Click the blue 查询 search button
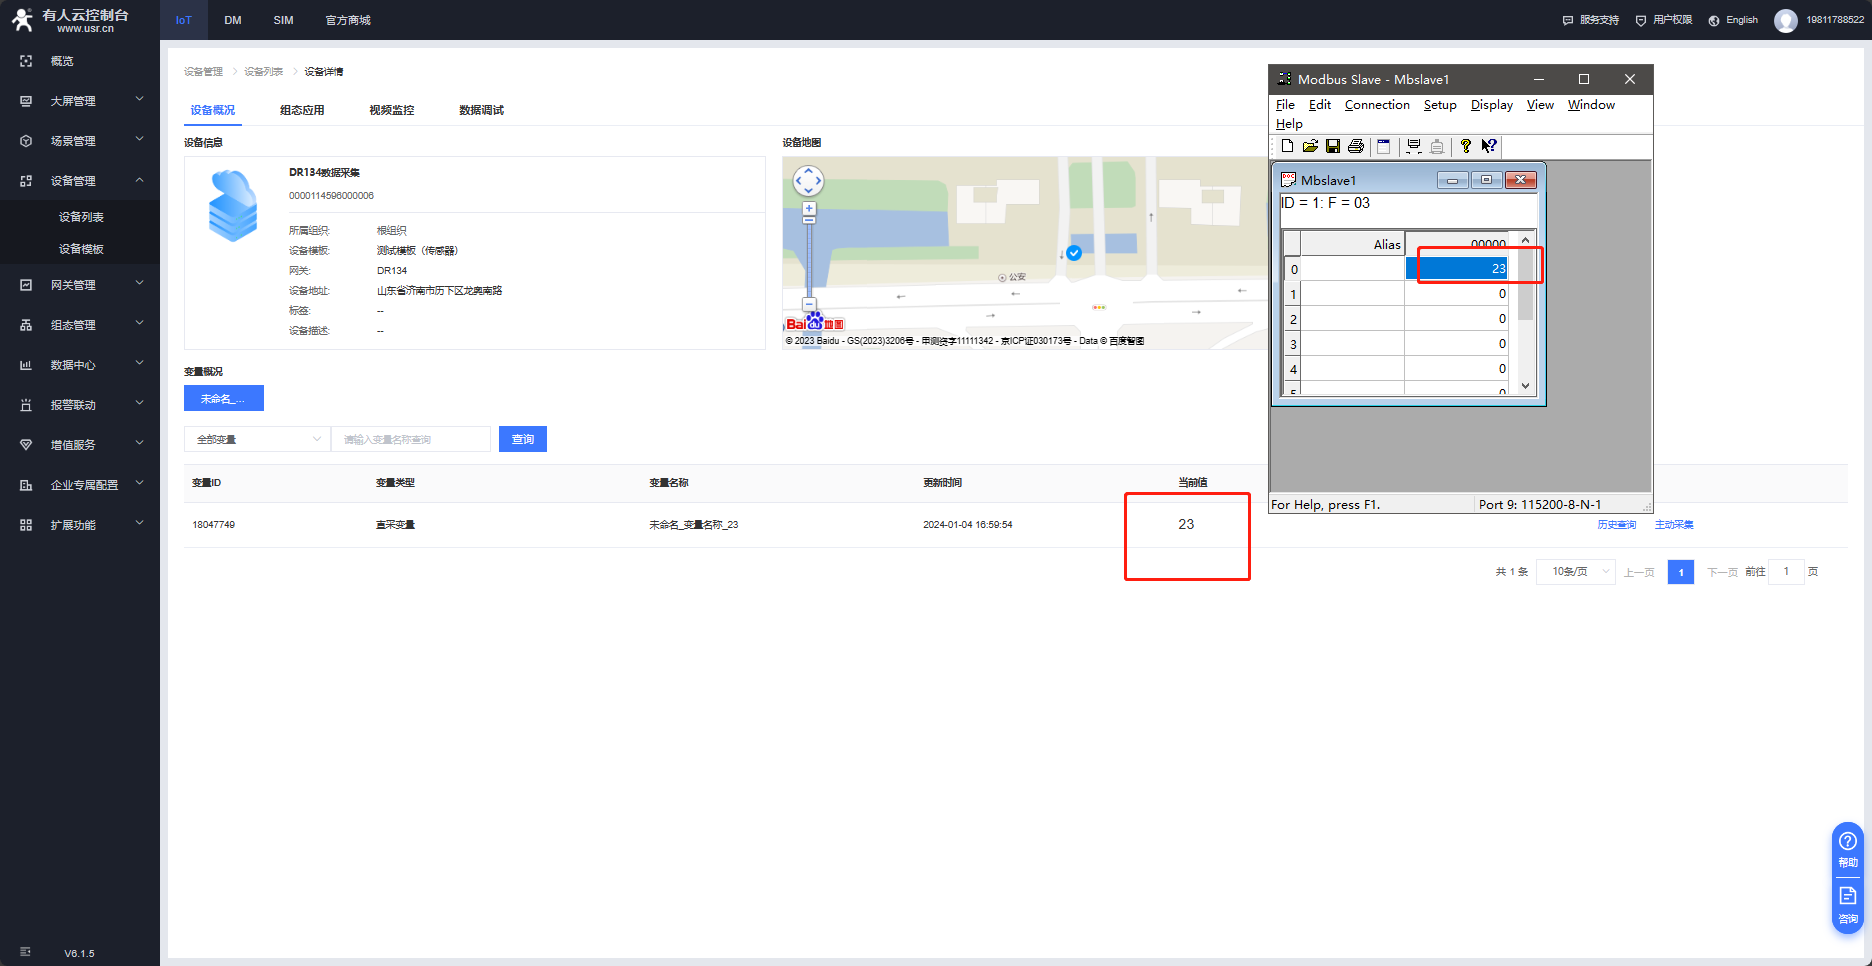 pyautogui.click(x=523, y=439)
